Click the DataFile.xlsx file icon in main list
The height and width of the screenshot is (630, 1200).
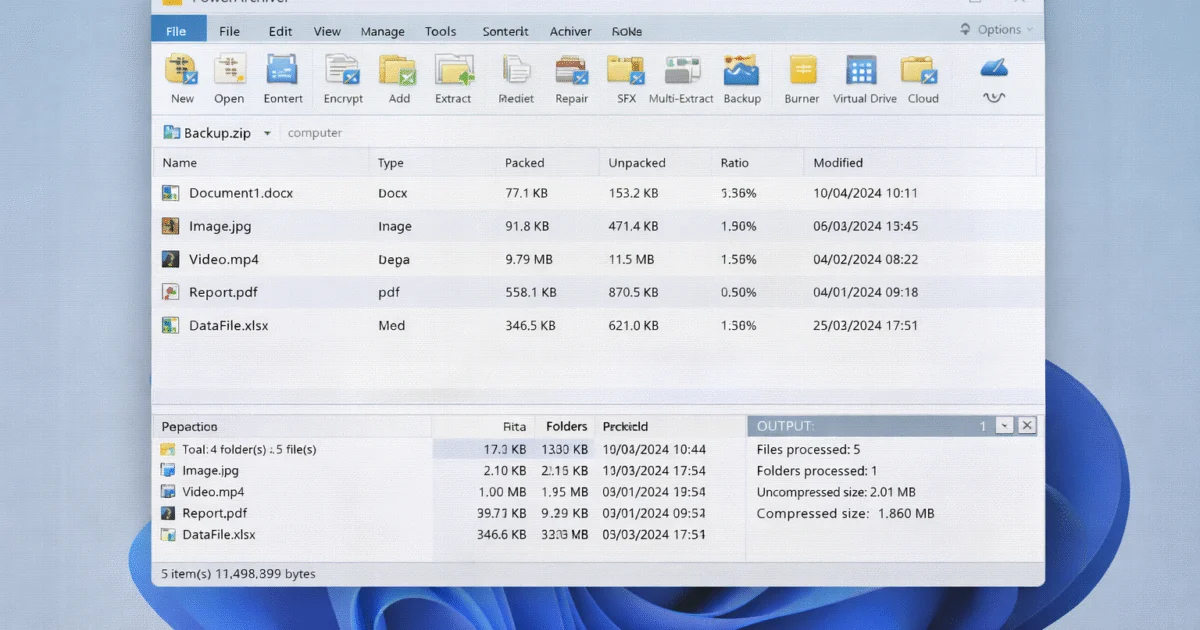click(171, 325)
